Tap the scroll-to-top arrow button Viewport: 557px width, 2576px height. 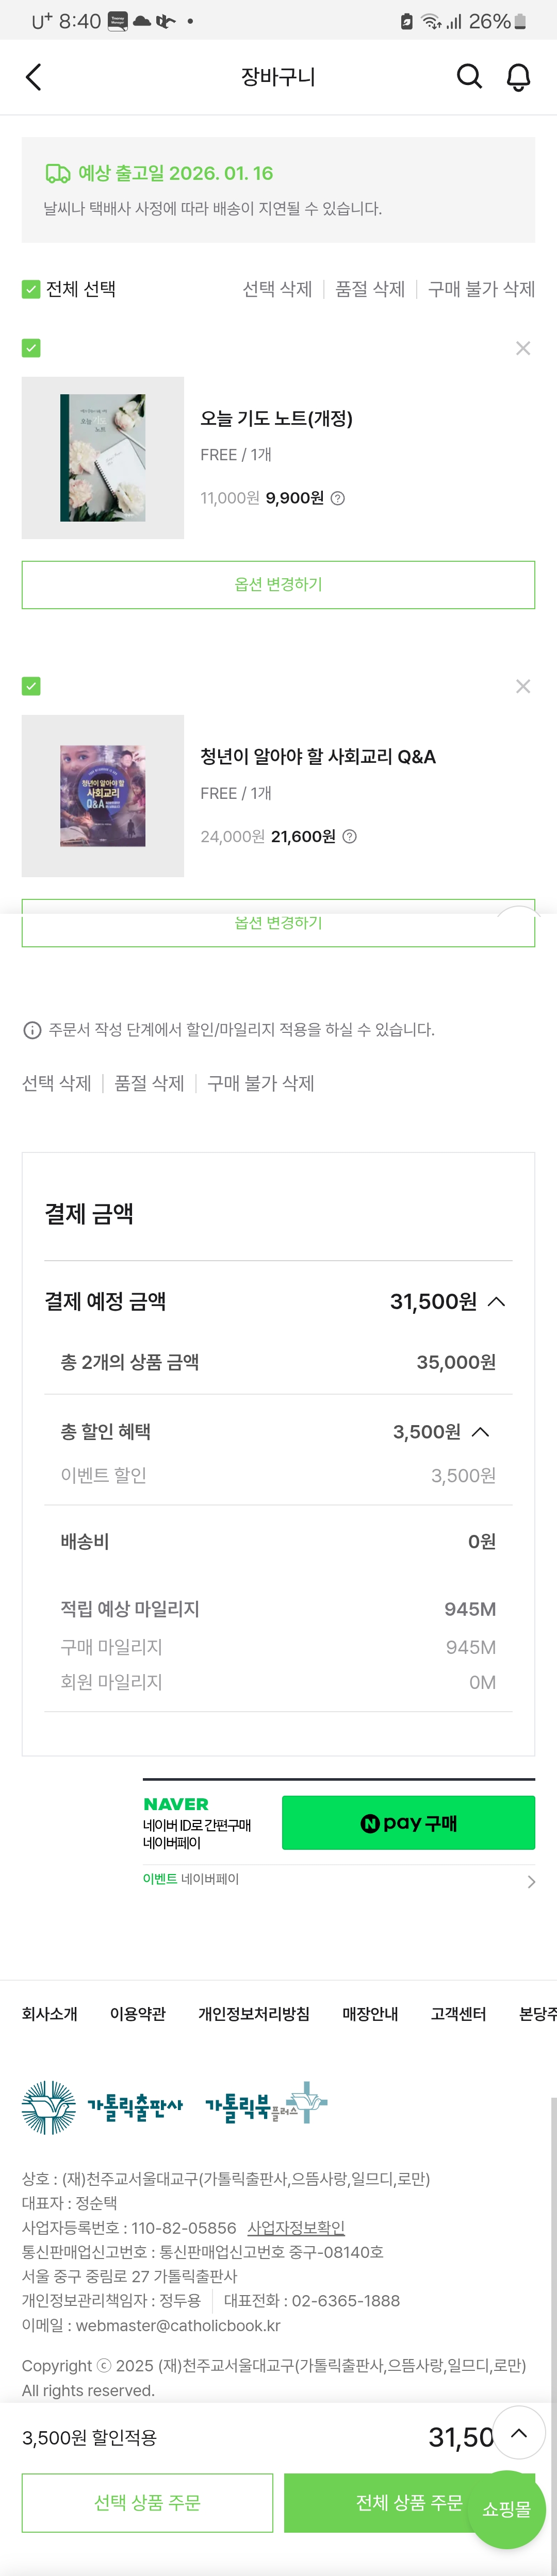tap(518, 2434)
